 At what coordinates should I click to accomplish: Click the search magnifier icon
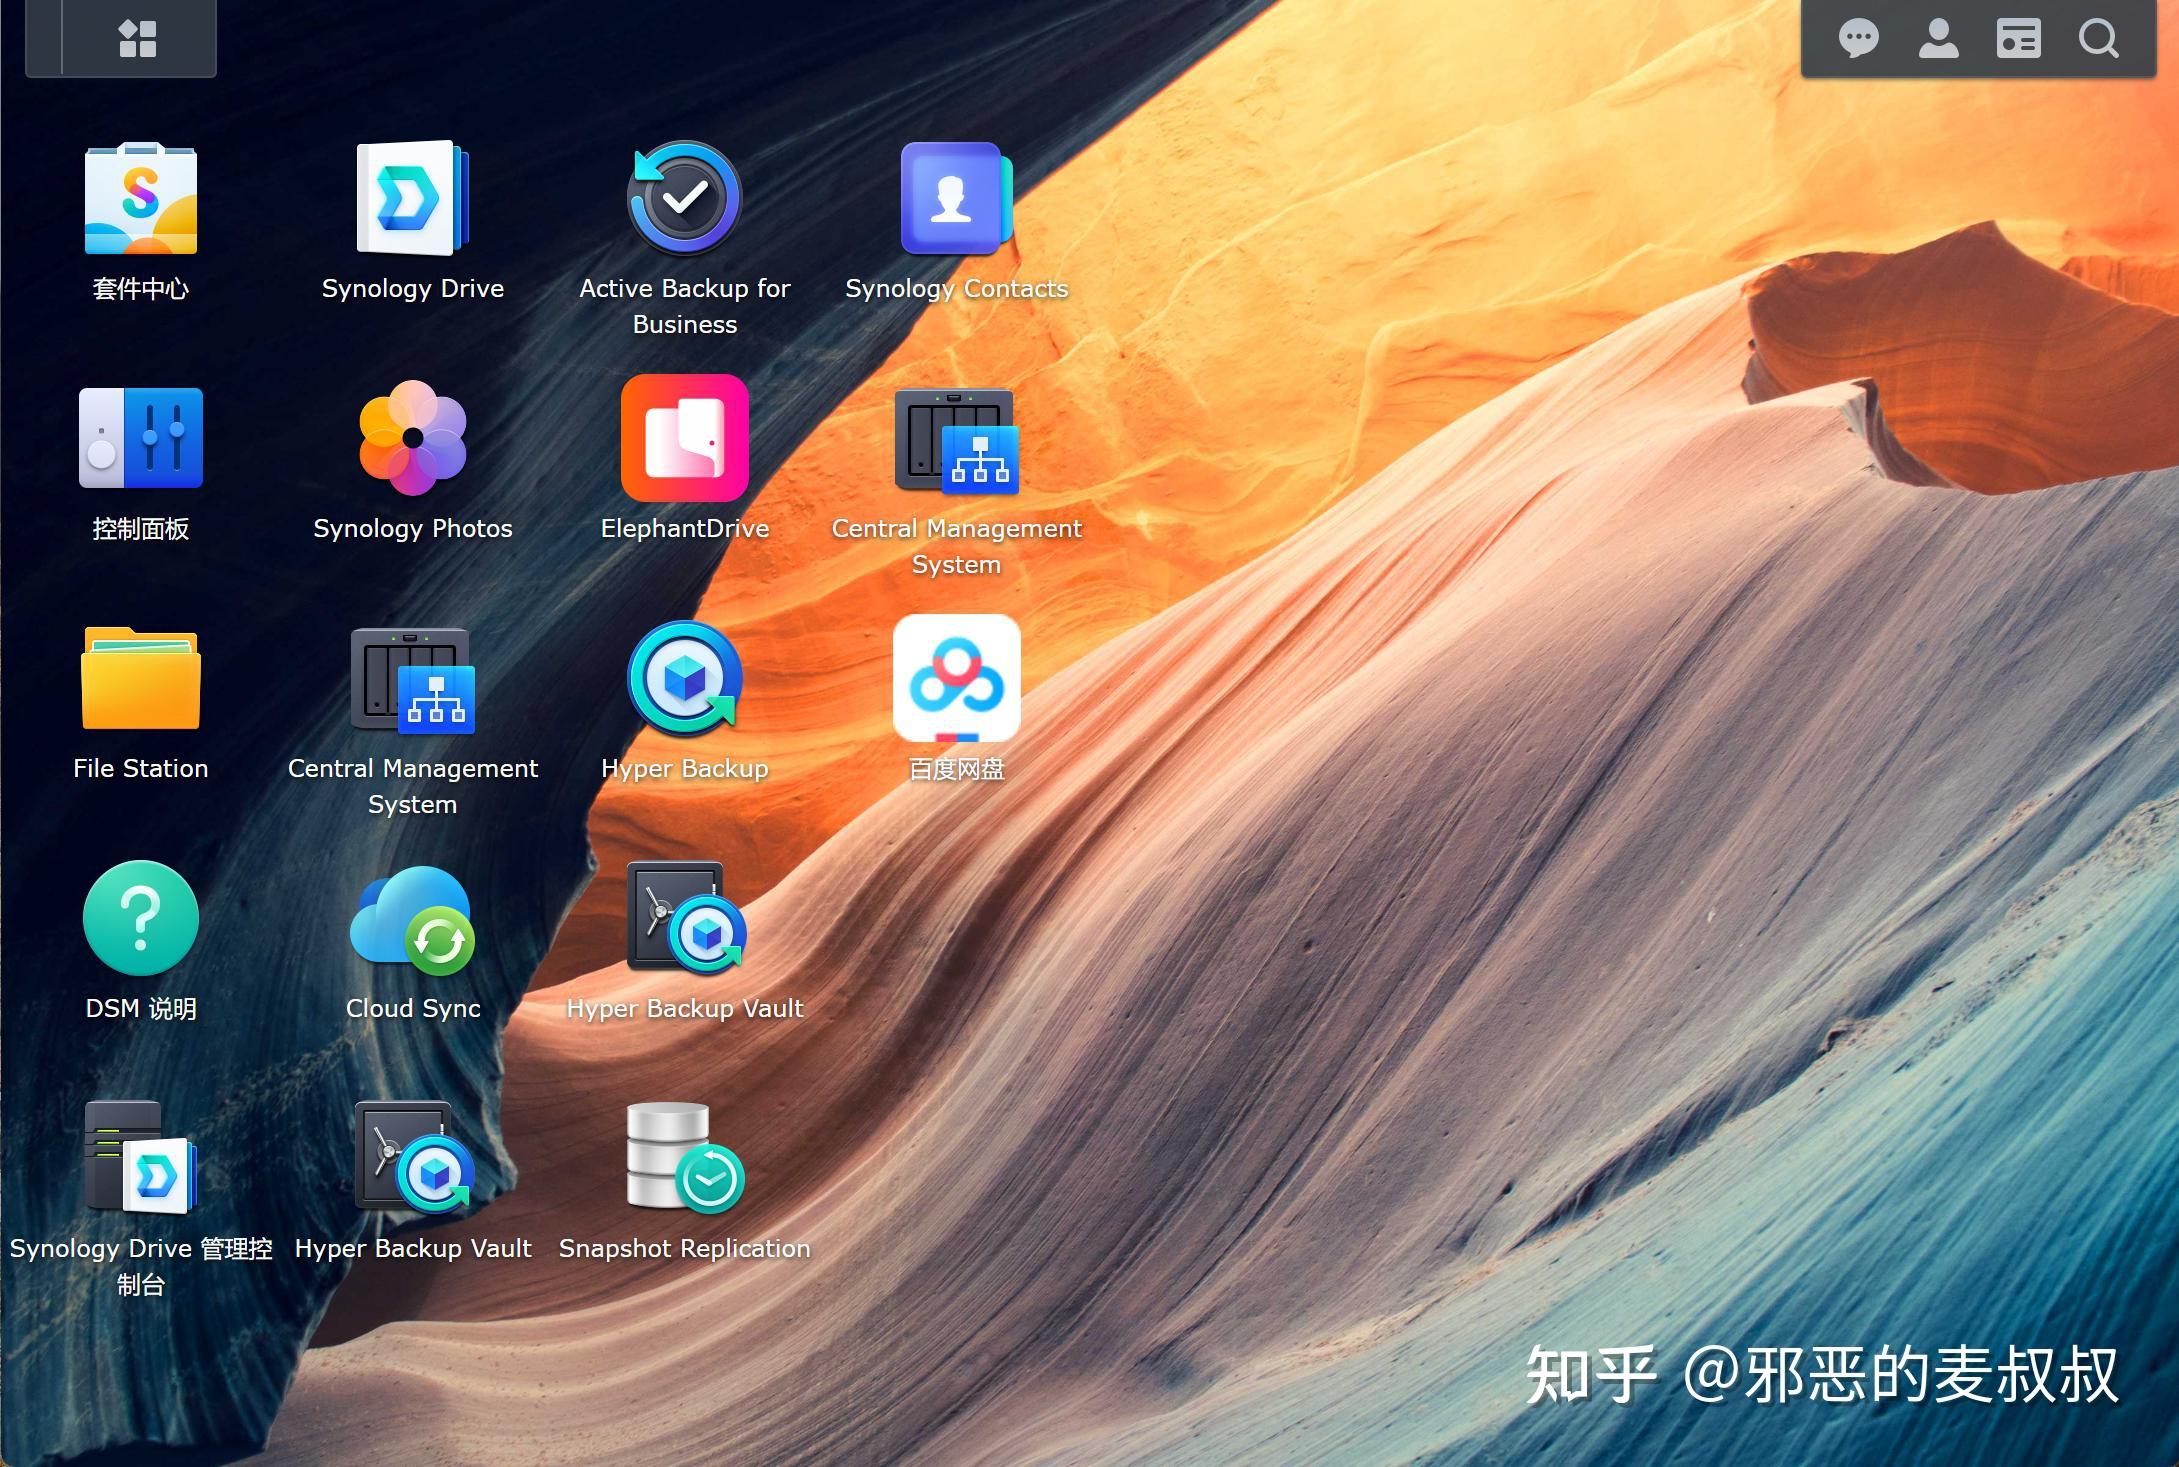pos(2098,39)
